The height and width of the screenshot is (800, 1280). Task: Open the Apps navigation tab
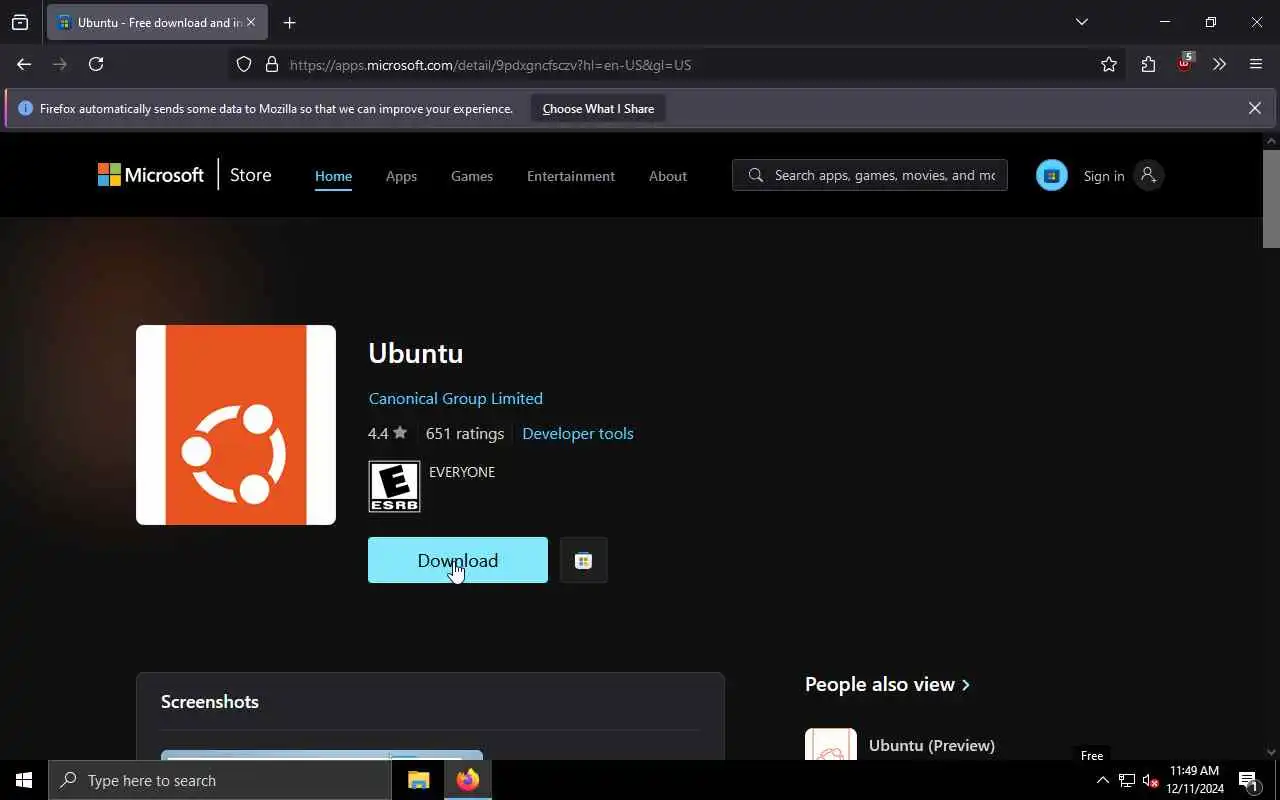[x=401, y=176]
